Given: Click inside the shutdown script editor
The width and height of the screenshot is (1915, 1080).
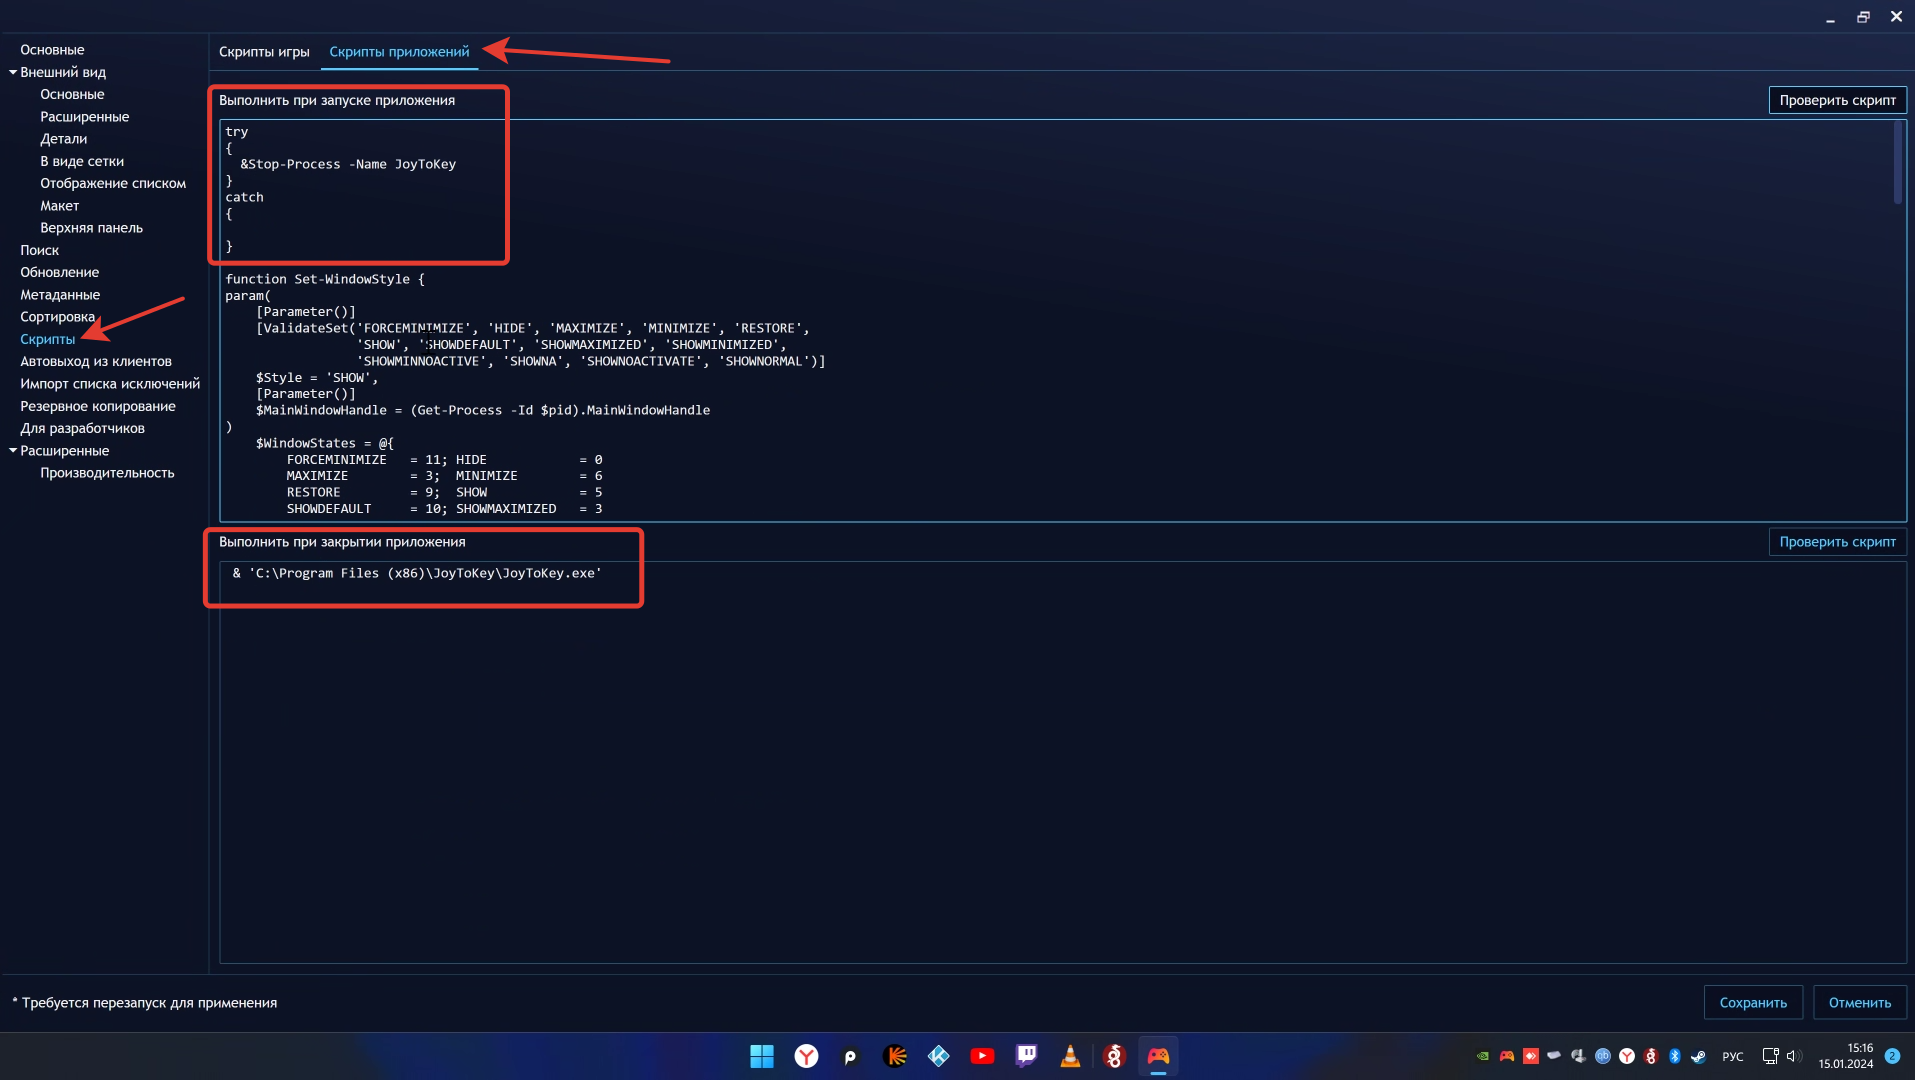Looking at the screenshot, I should coord(1062,762).
